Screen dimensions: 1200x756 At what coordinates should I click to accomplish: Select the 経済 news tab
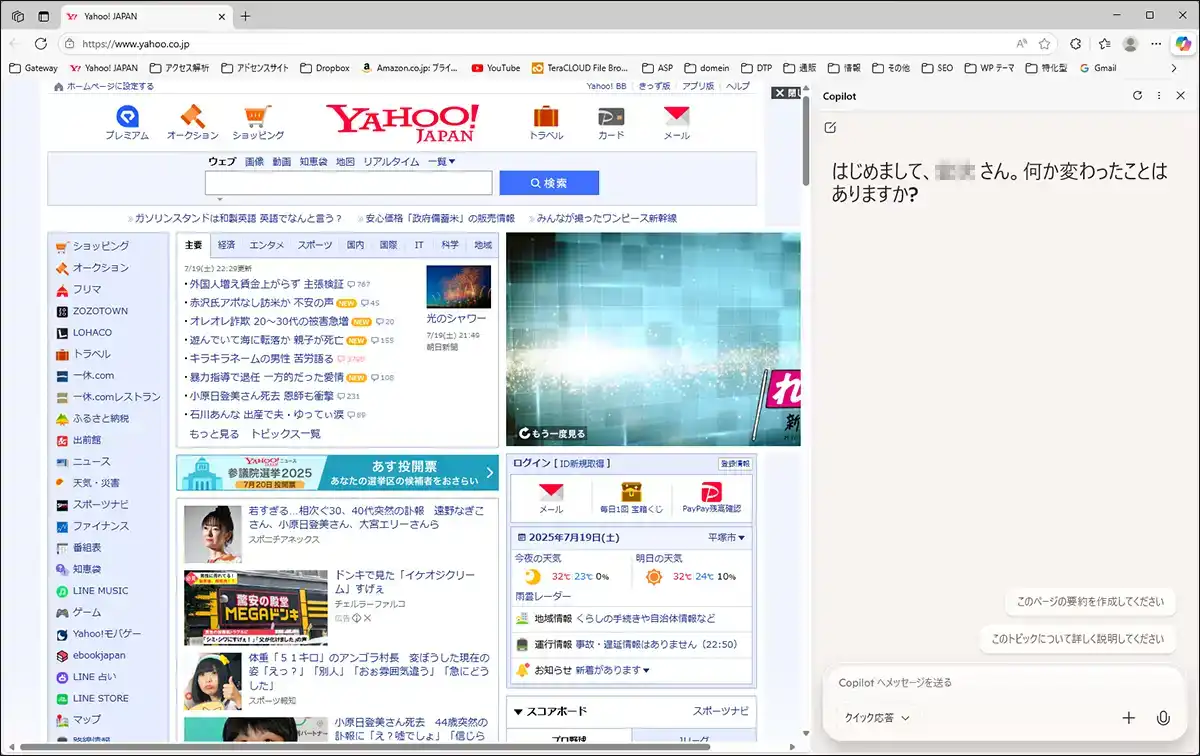227,245
